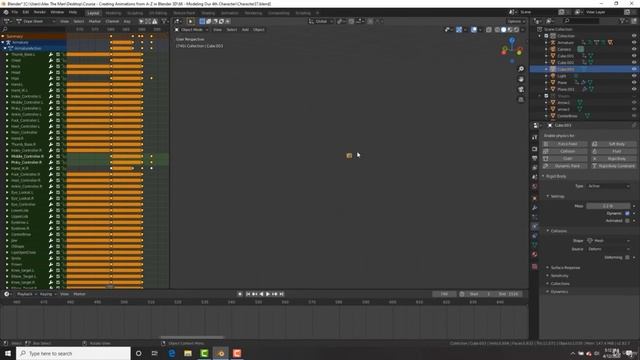Image resolution: width=640 pixels, height=360 pixels.
Task: Expand the Collections panel in physics
Action: [560, 284]
